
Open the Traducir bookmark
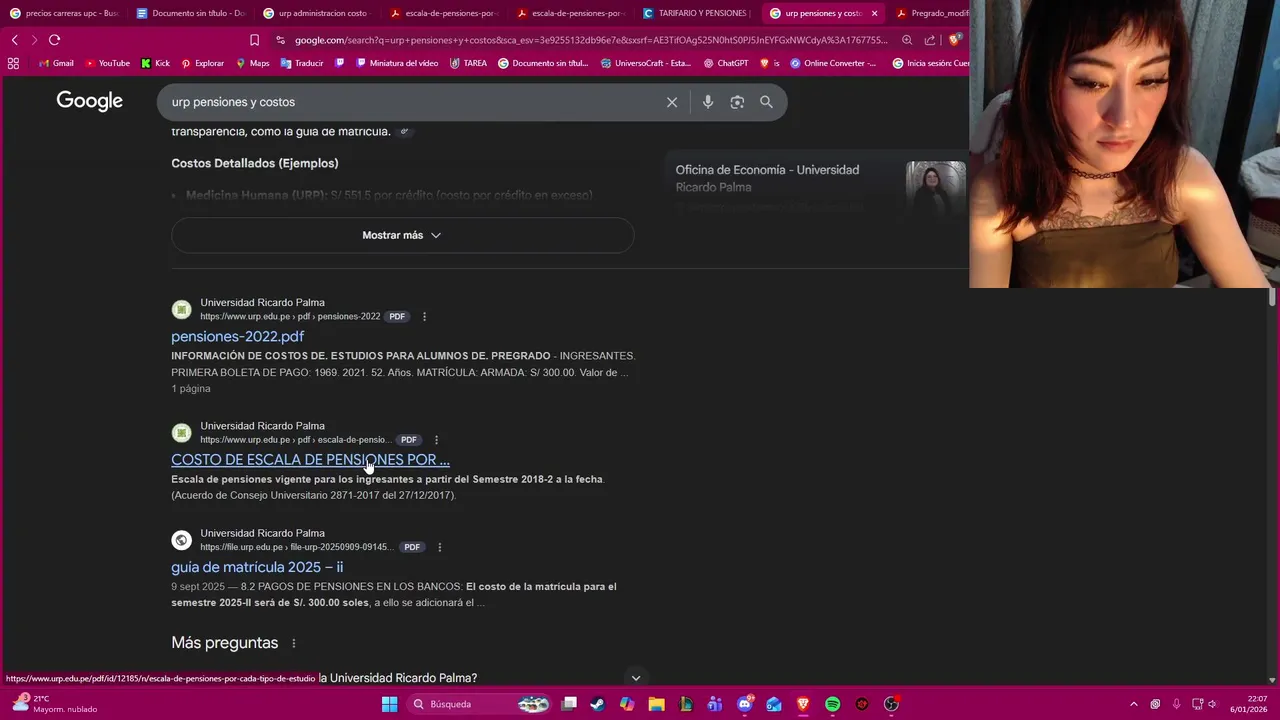pos(302,63)
